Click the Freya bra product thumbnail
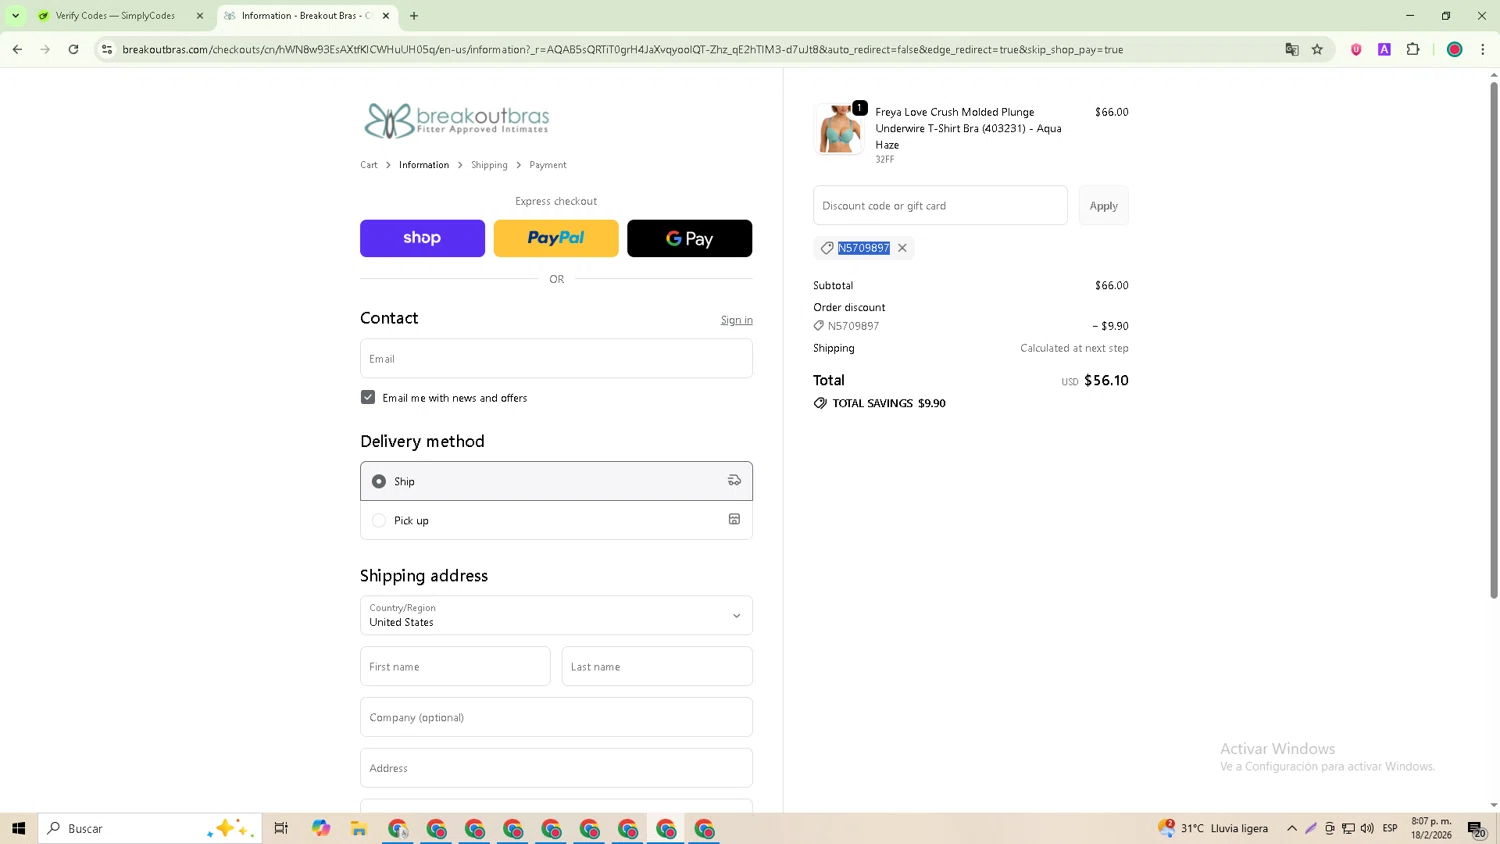Viewport: 1500px width, 844px height. click(839, 130)
